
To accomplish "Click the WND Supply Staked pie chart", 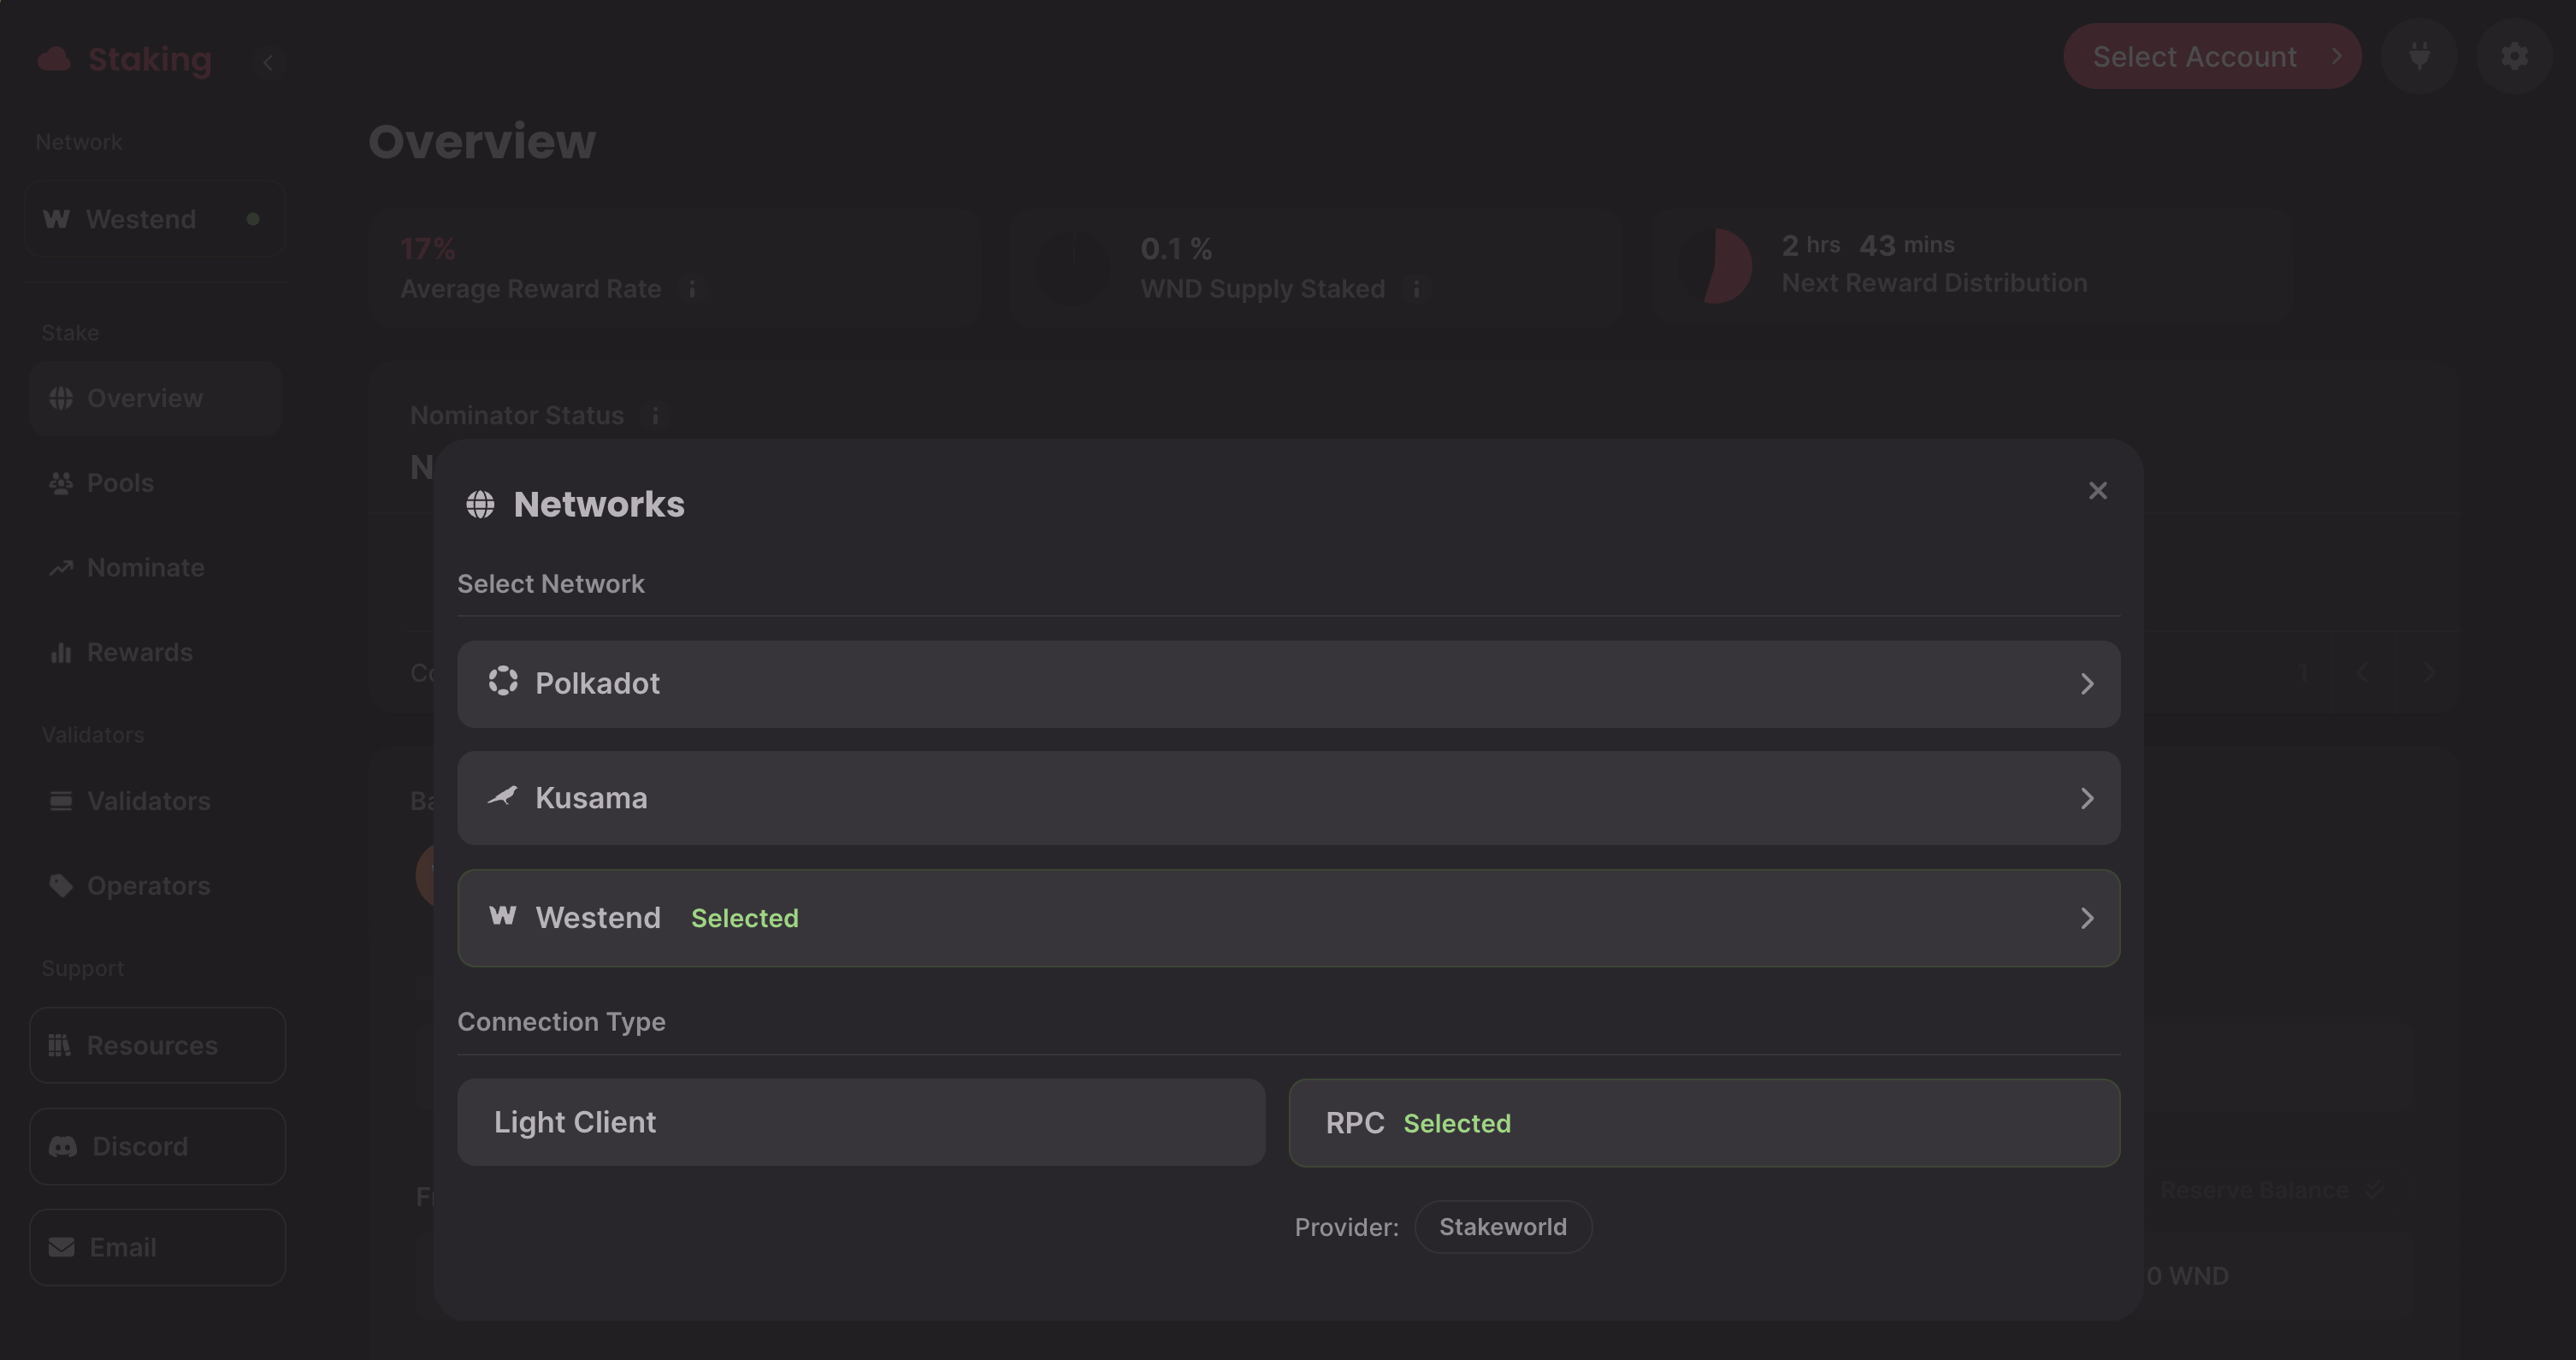I will click(1073, 268).
